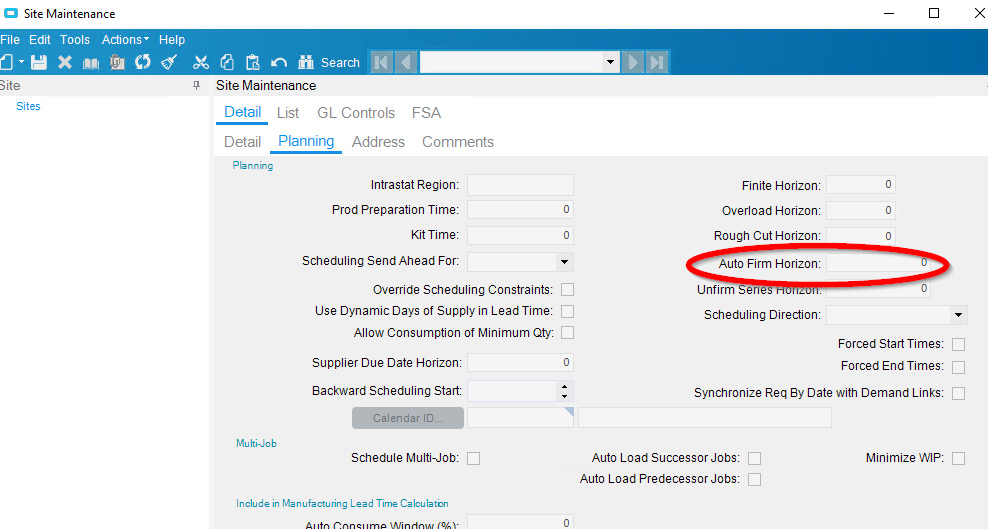Image resolution: width=988 pixels, height=529 pixels.
Task: Click the open book icon
Action: tap(91, 62)
